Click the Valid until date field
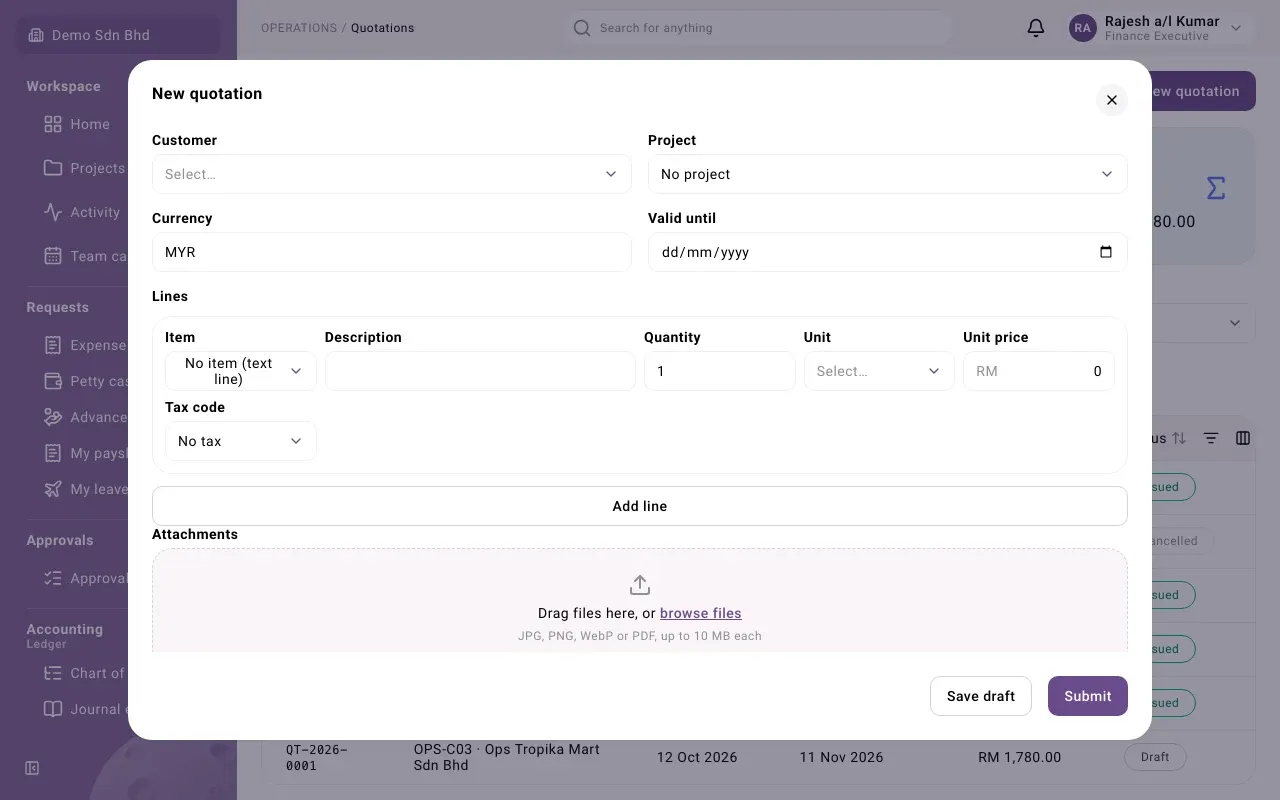The width and height of the screenshot is (1280, 800). [888, 252]
